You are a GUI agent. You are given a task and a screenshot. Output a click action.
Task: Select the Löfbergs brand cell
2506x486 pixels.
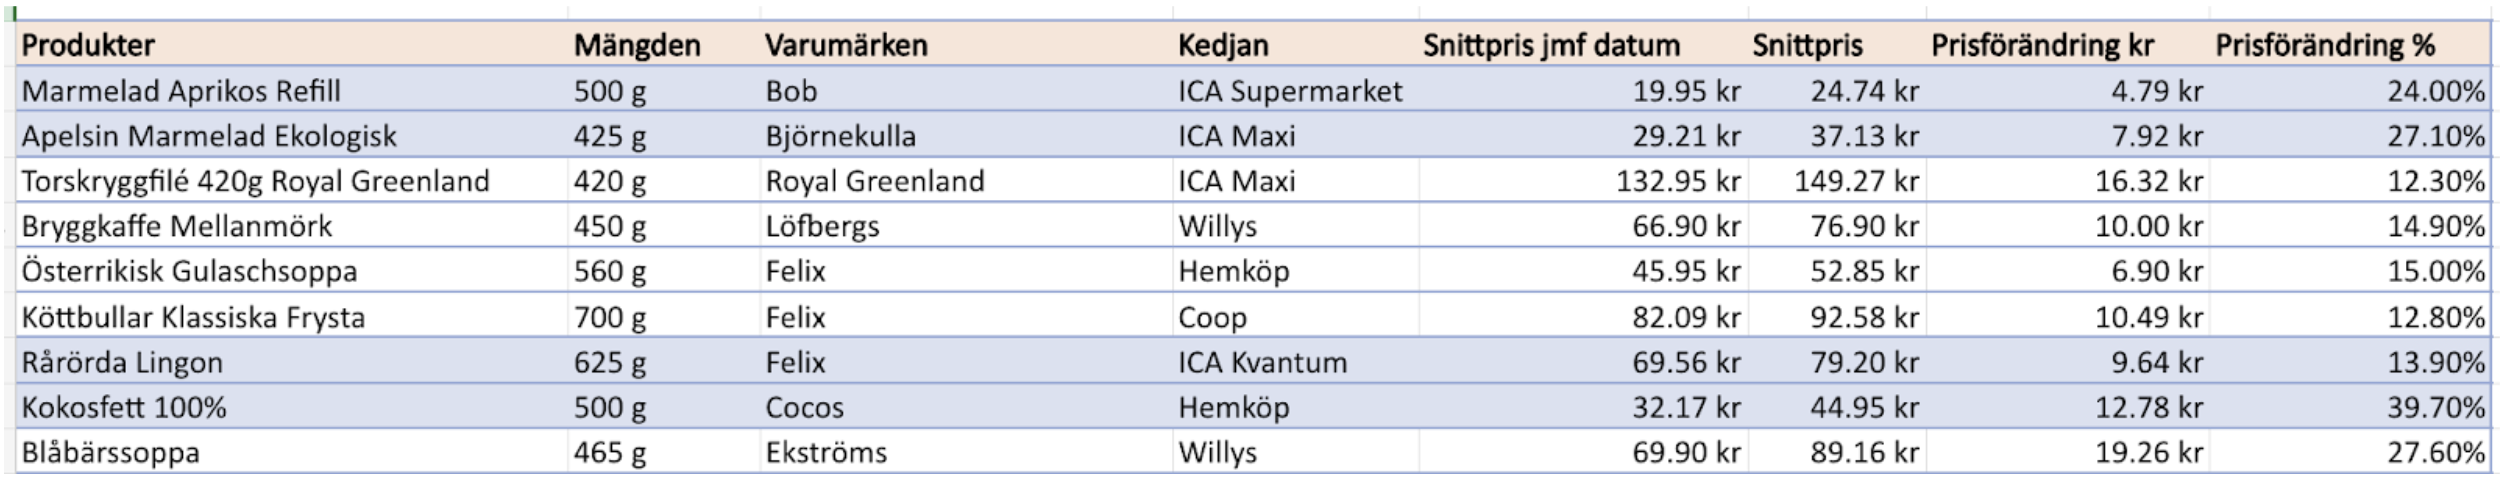point(822,226)
